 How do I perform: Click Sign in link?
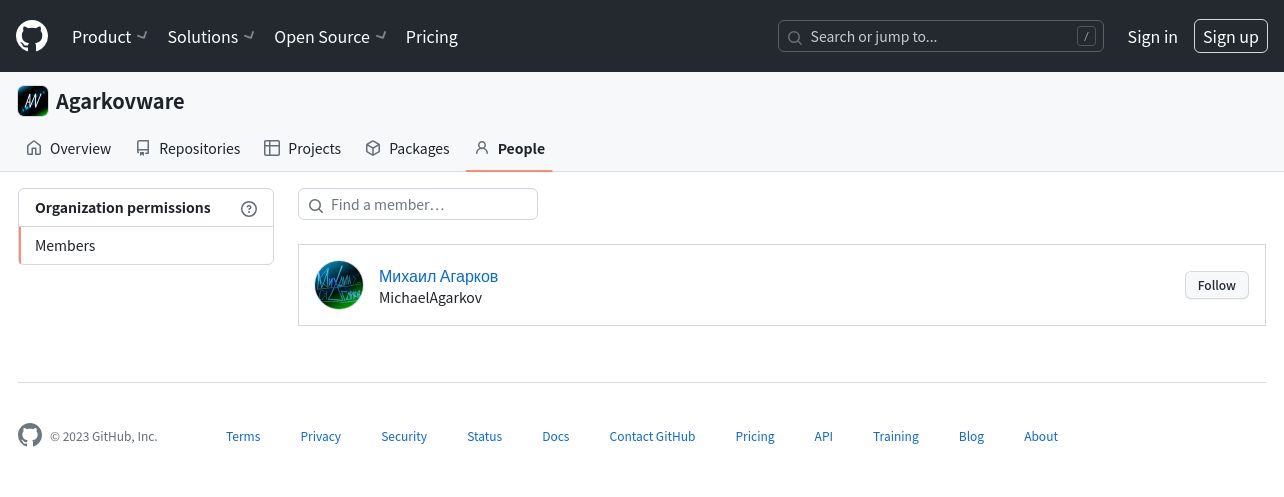point(1152,37)
